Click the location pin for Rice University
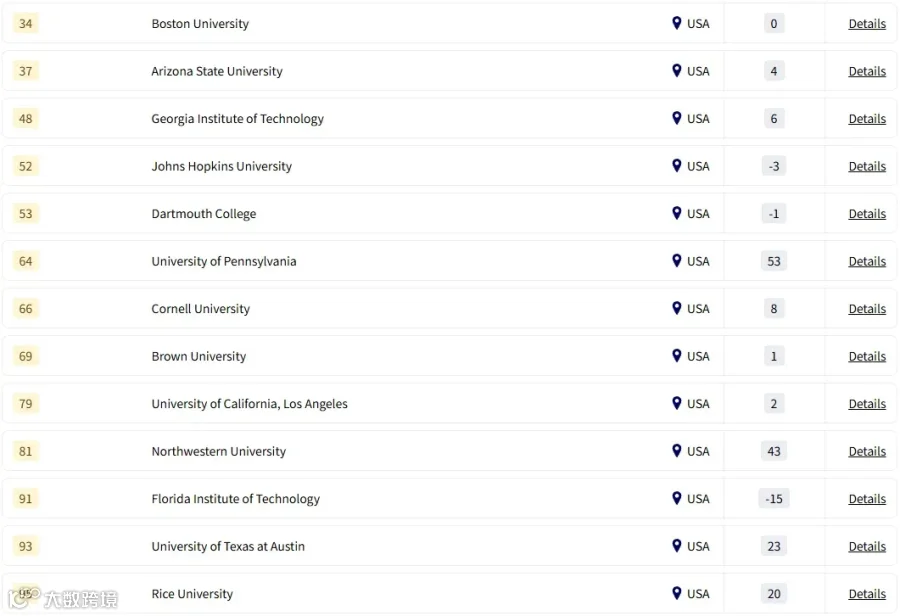Viewport: 900px width, 616px height. click(x=677, y=593)
